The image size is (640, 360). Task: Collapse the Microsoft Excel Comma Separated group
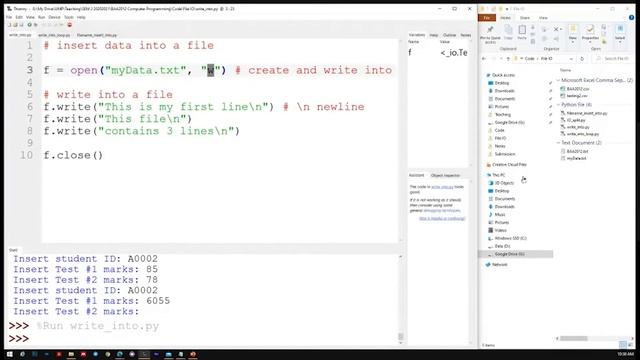(x=558, y=80)
